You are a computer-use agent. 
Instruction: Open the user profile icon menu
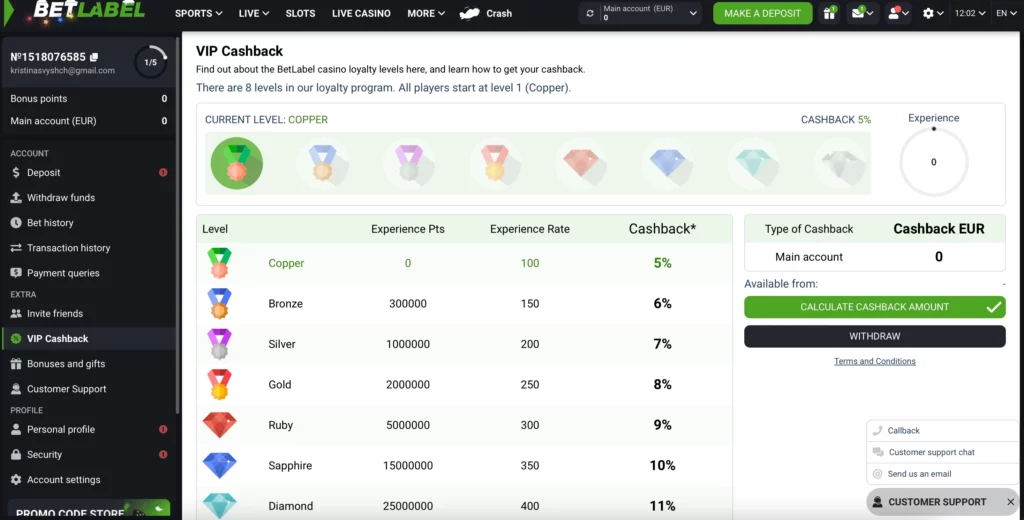pyautogui.click(x=899, y=13)
